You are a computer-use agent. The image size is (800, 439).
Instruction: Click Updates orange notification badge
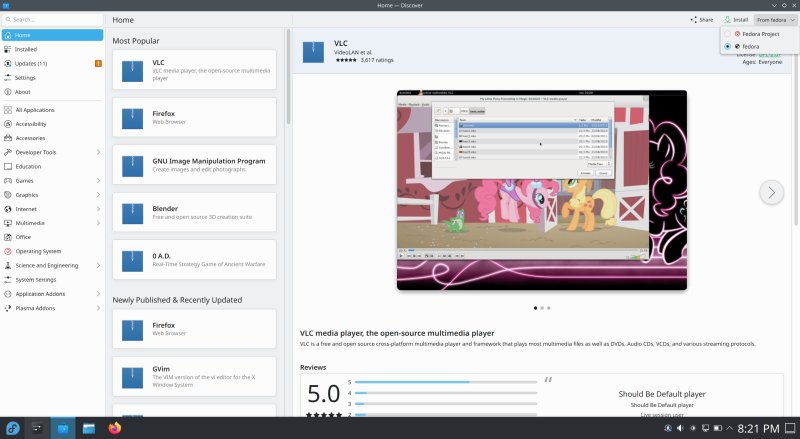click(97, 63)
